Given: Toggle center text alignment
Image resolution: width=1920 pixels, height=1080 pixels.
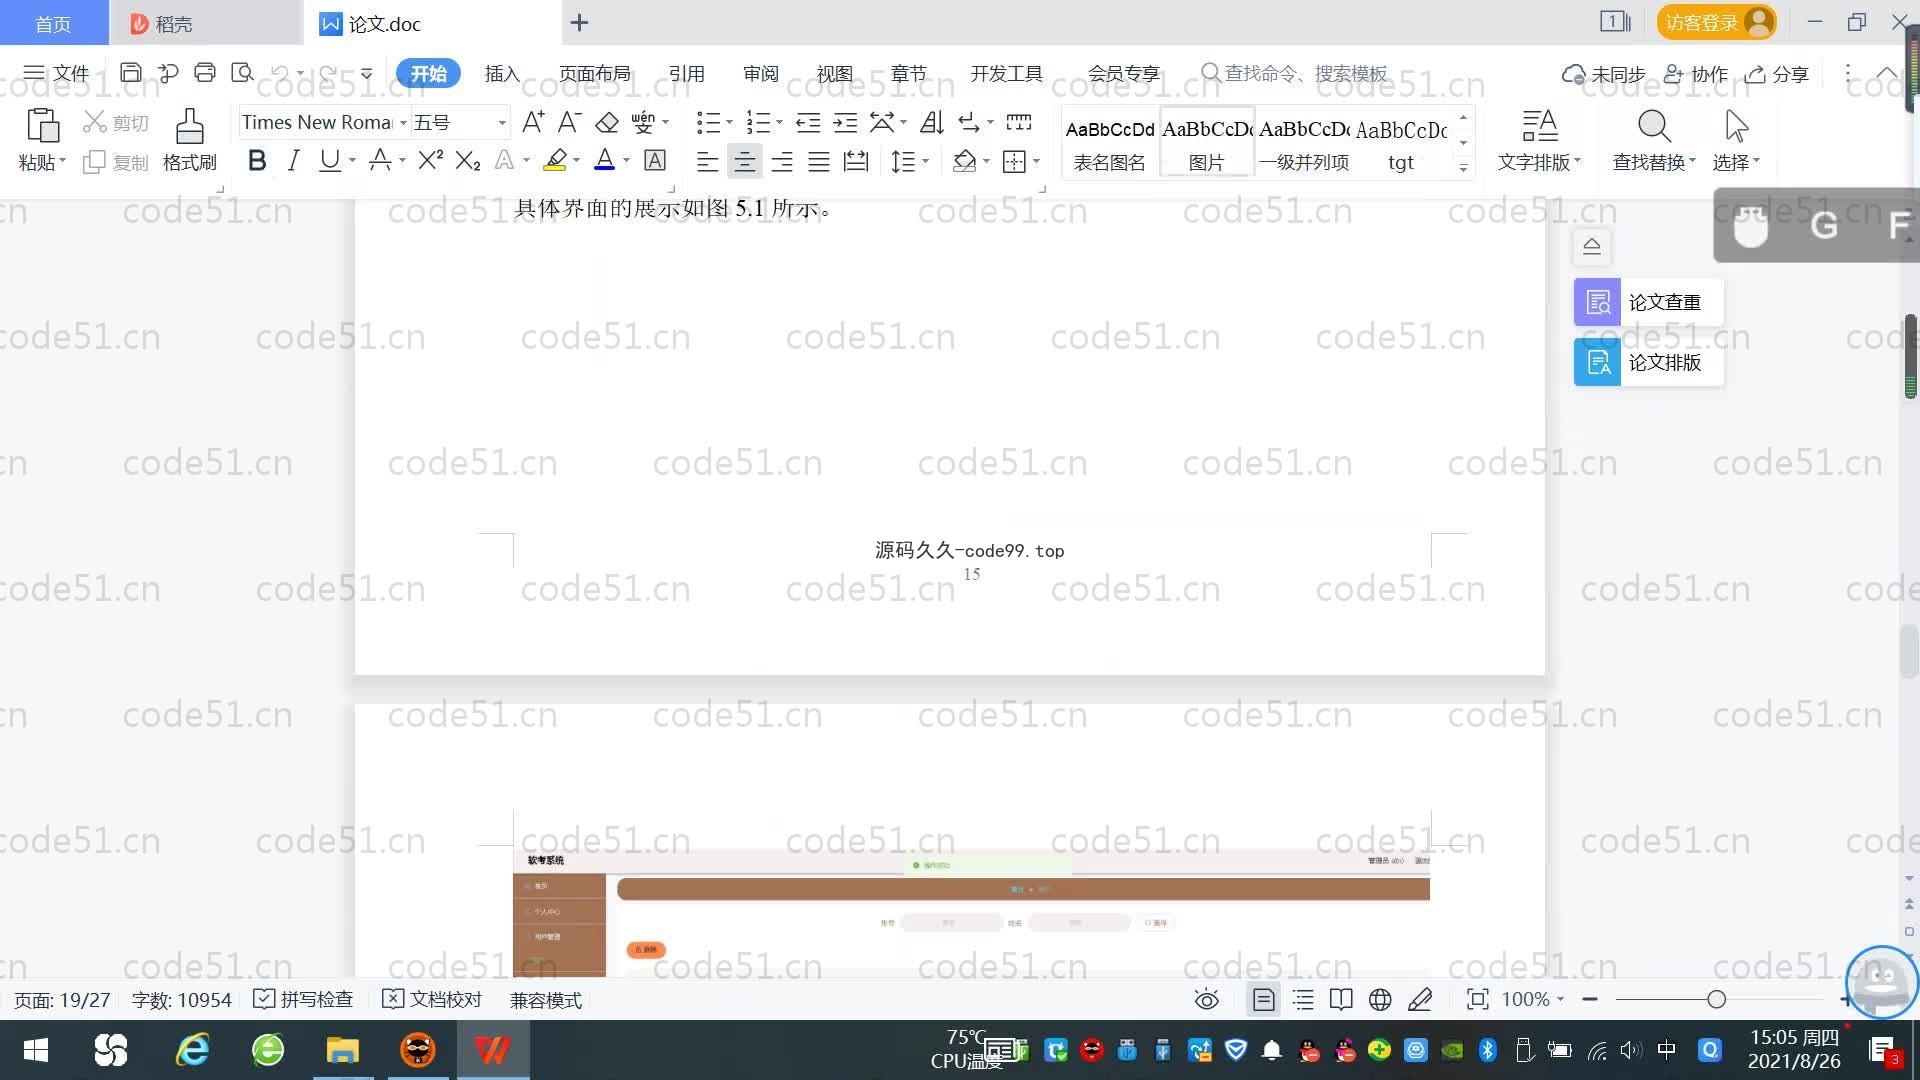Looking at the screenshot, I should tap(744, 161).
